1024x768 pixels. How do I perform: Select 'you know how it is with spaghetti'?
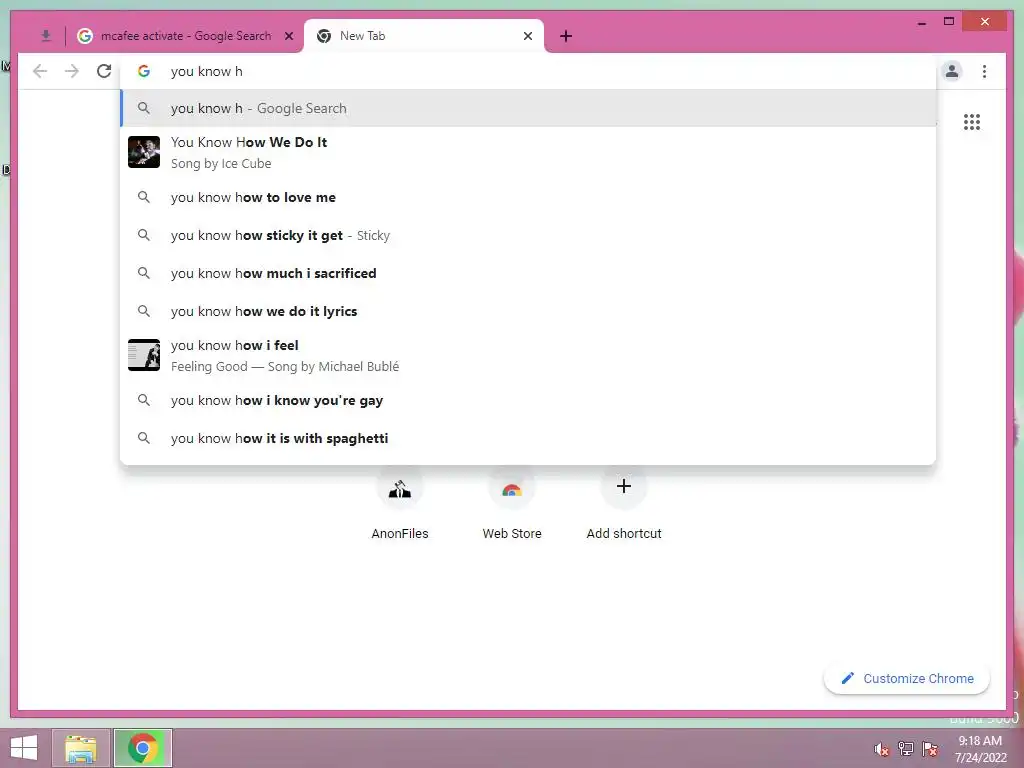click(x=528, y=438)
